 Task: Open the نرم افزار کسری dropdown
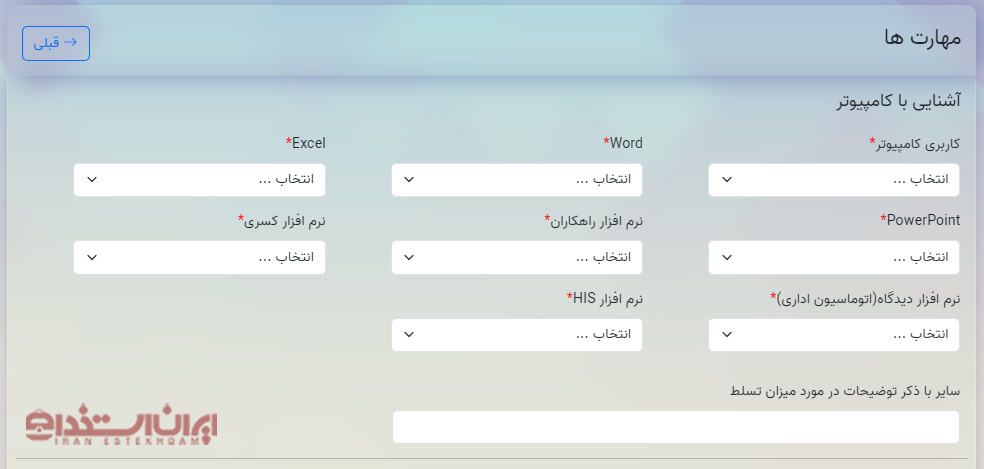tap(199, 257)
